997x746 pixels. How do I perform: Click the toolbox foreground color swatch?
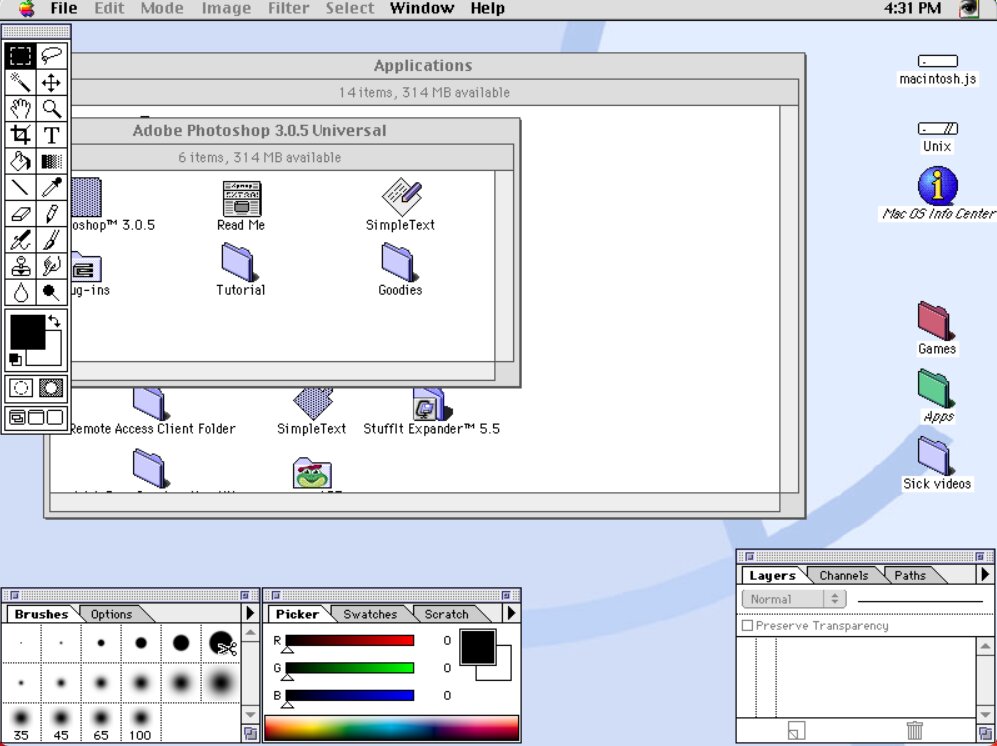pos(27,331)
